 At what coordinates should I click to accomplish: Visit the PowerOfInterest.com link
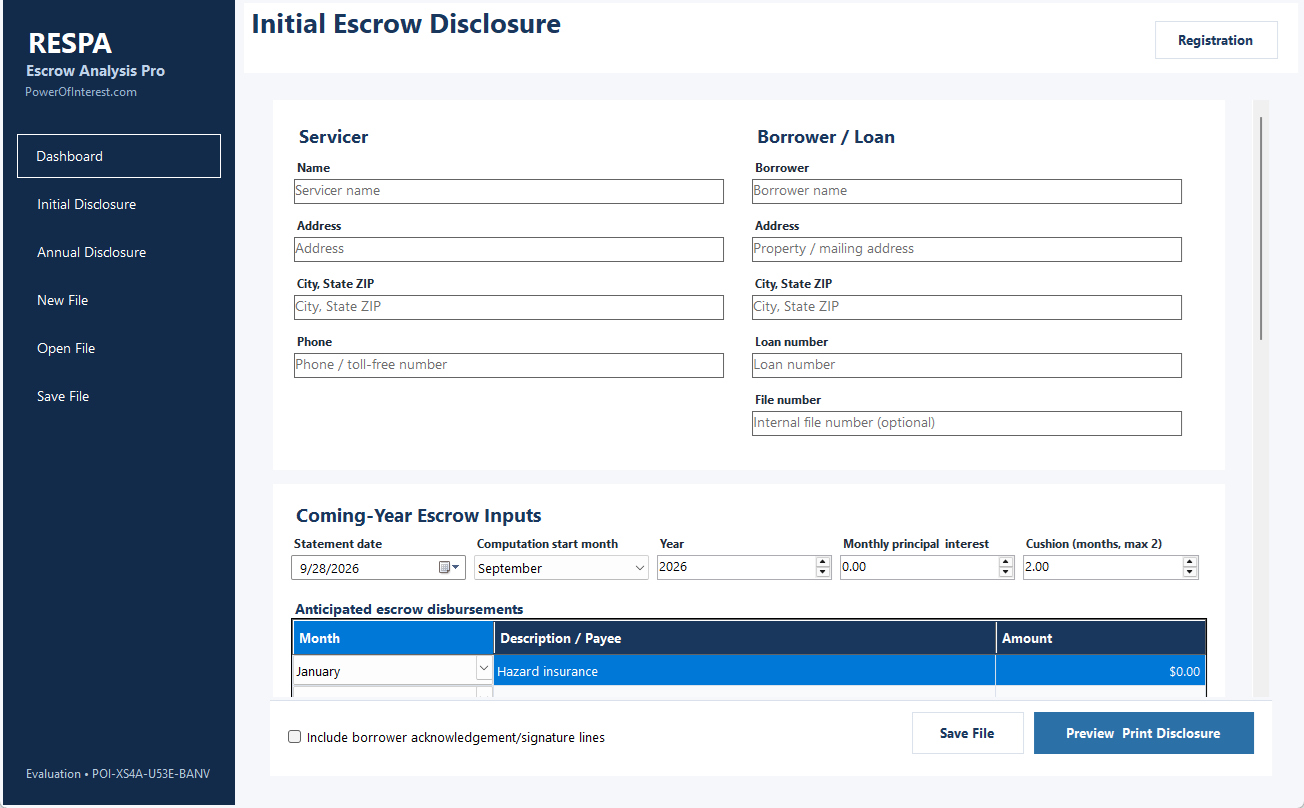point(81,92)
